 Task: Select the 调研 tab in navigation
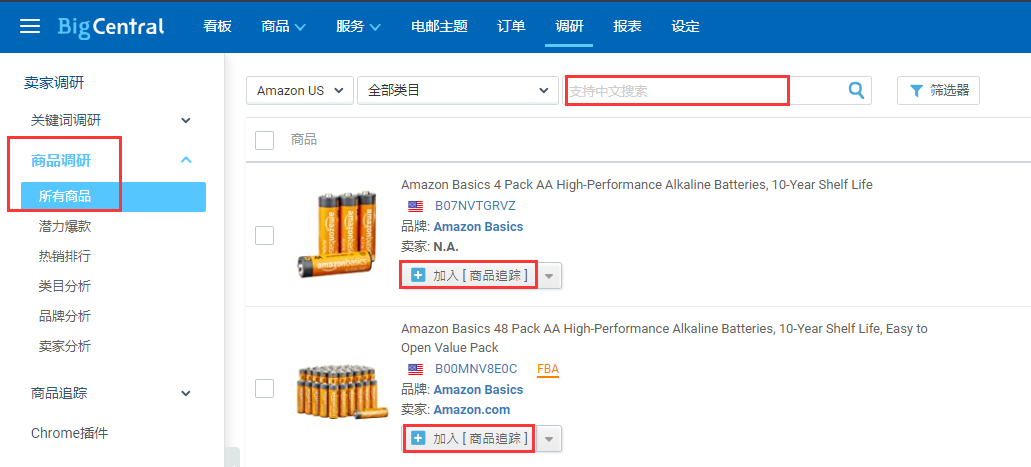click(x=569, y=26)
